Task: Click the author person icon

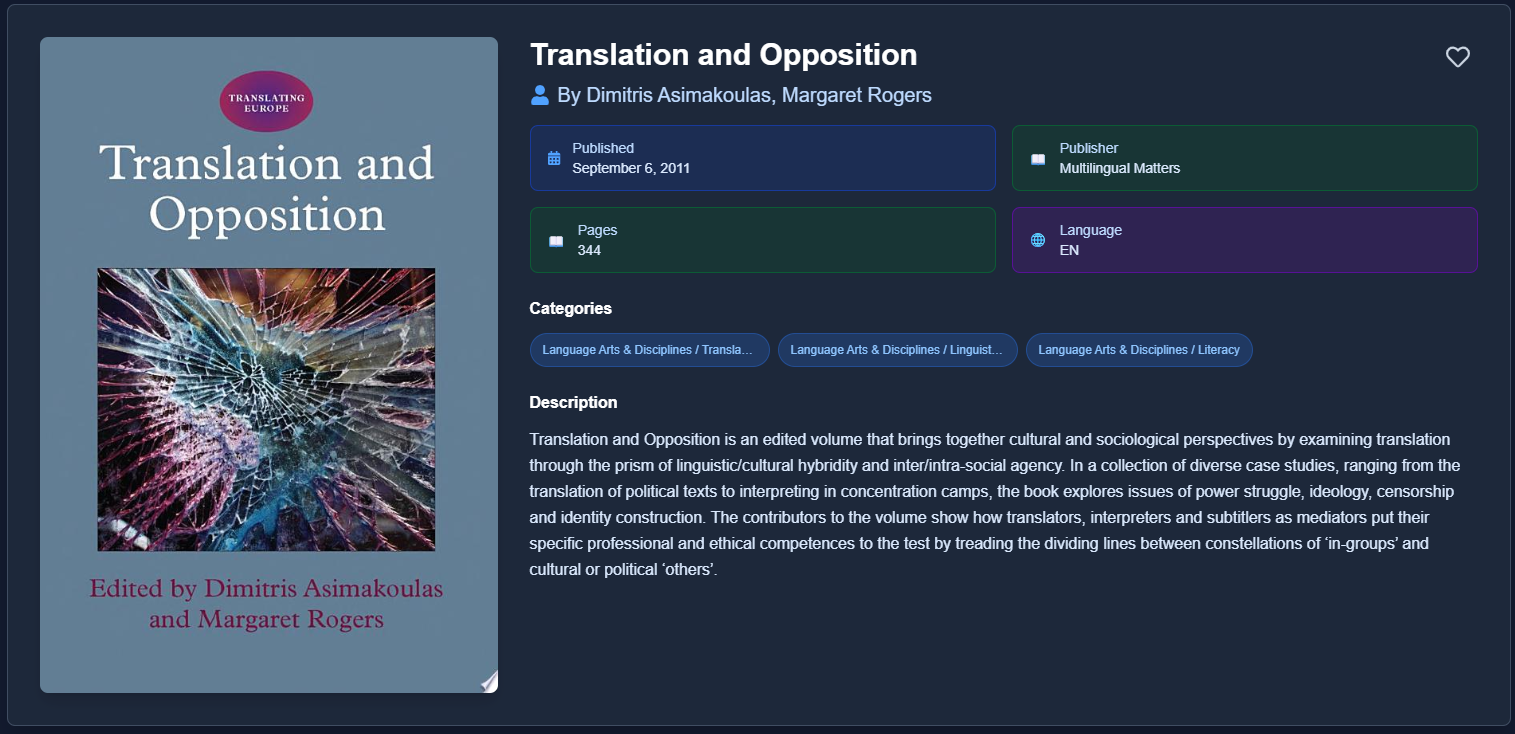Action: point(540,95)
